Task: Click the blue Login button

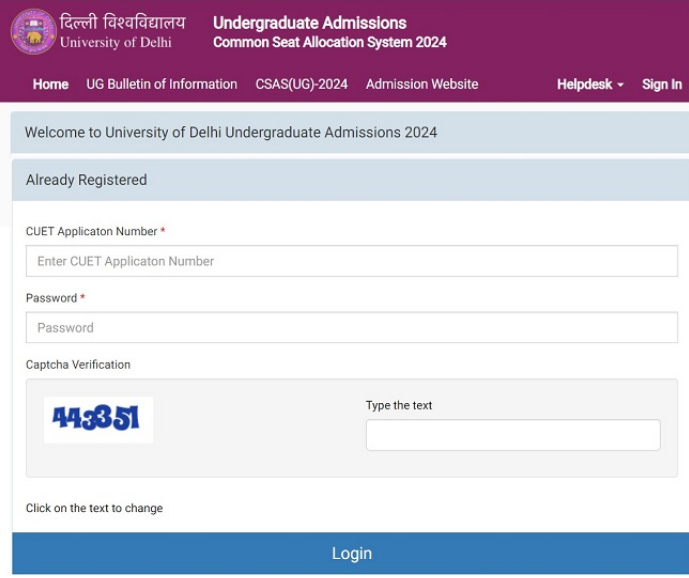Action: (352, 553)
